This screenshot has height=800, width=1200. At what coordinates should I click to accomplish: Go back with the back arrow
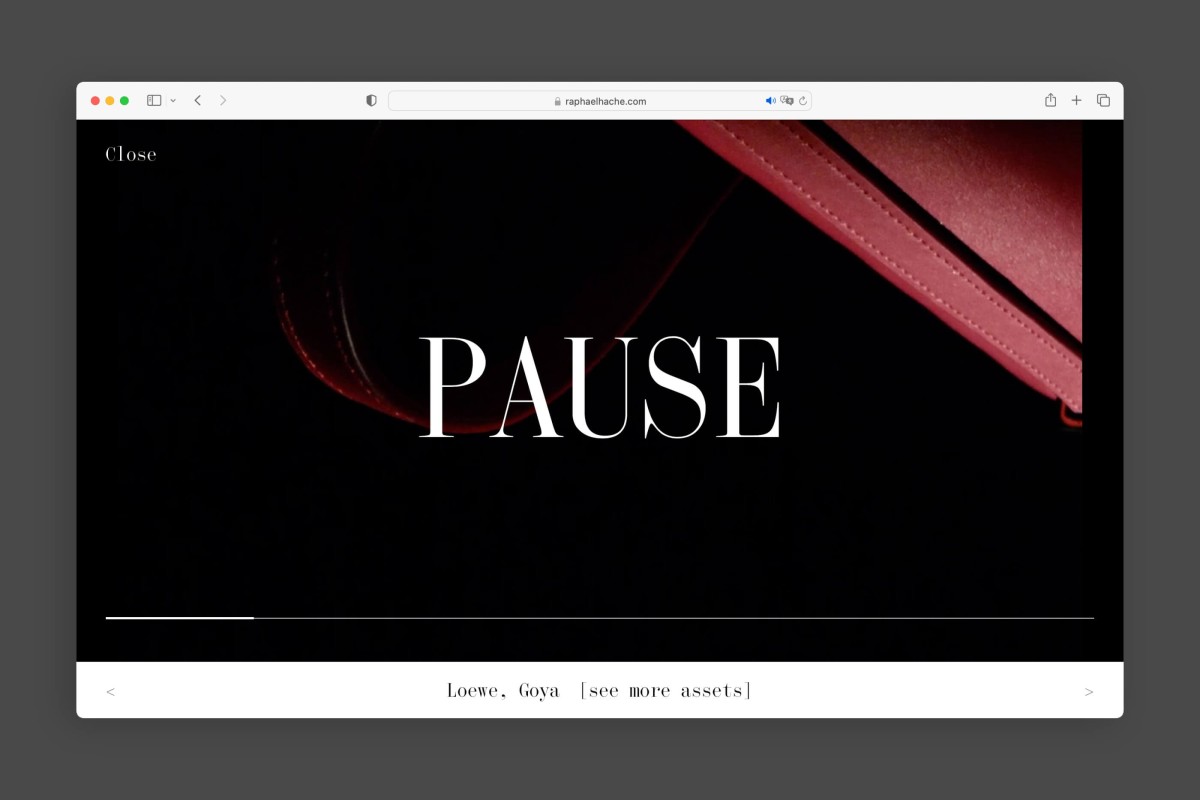198,101
